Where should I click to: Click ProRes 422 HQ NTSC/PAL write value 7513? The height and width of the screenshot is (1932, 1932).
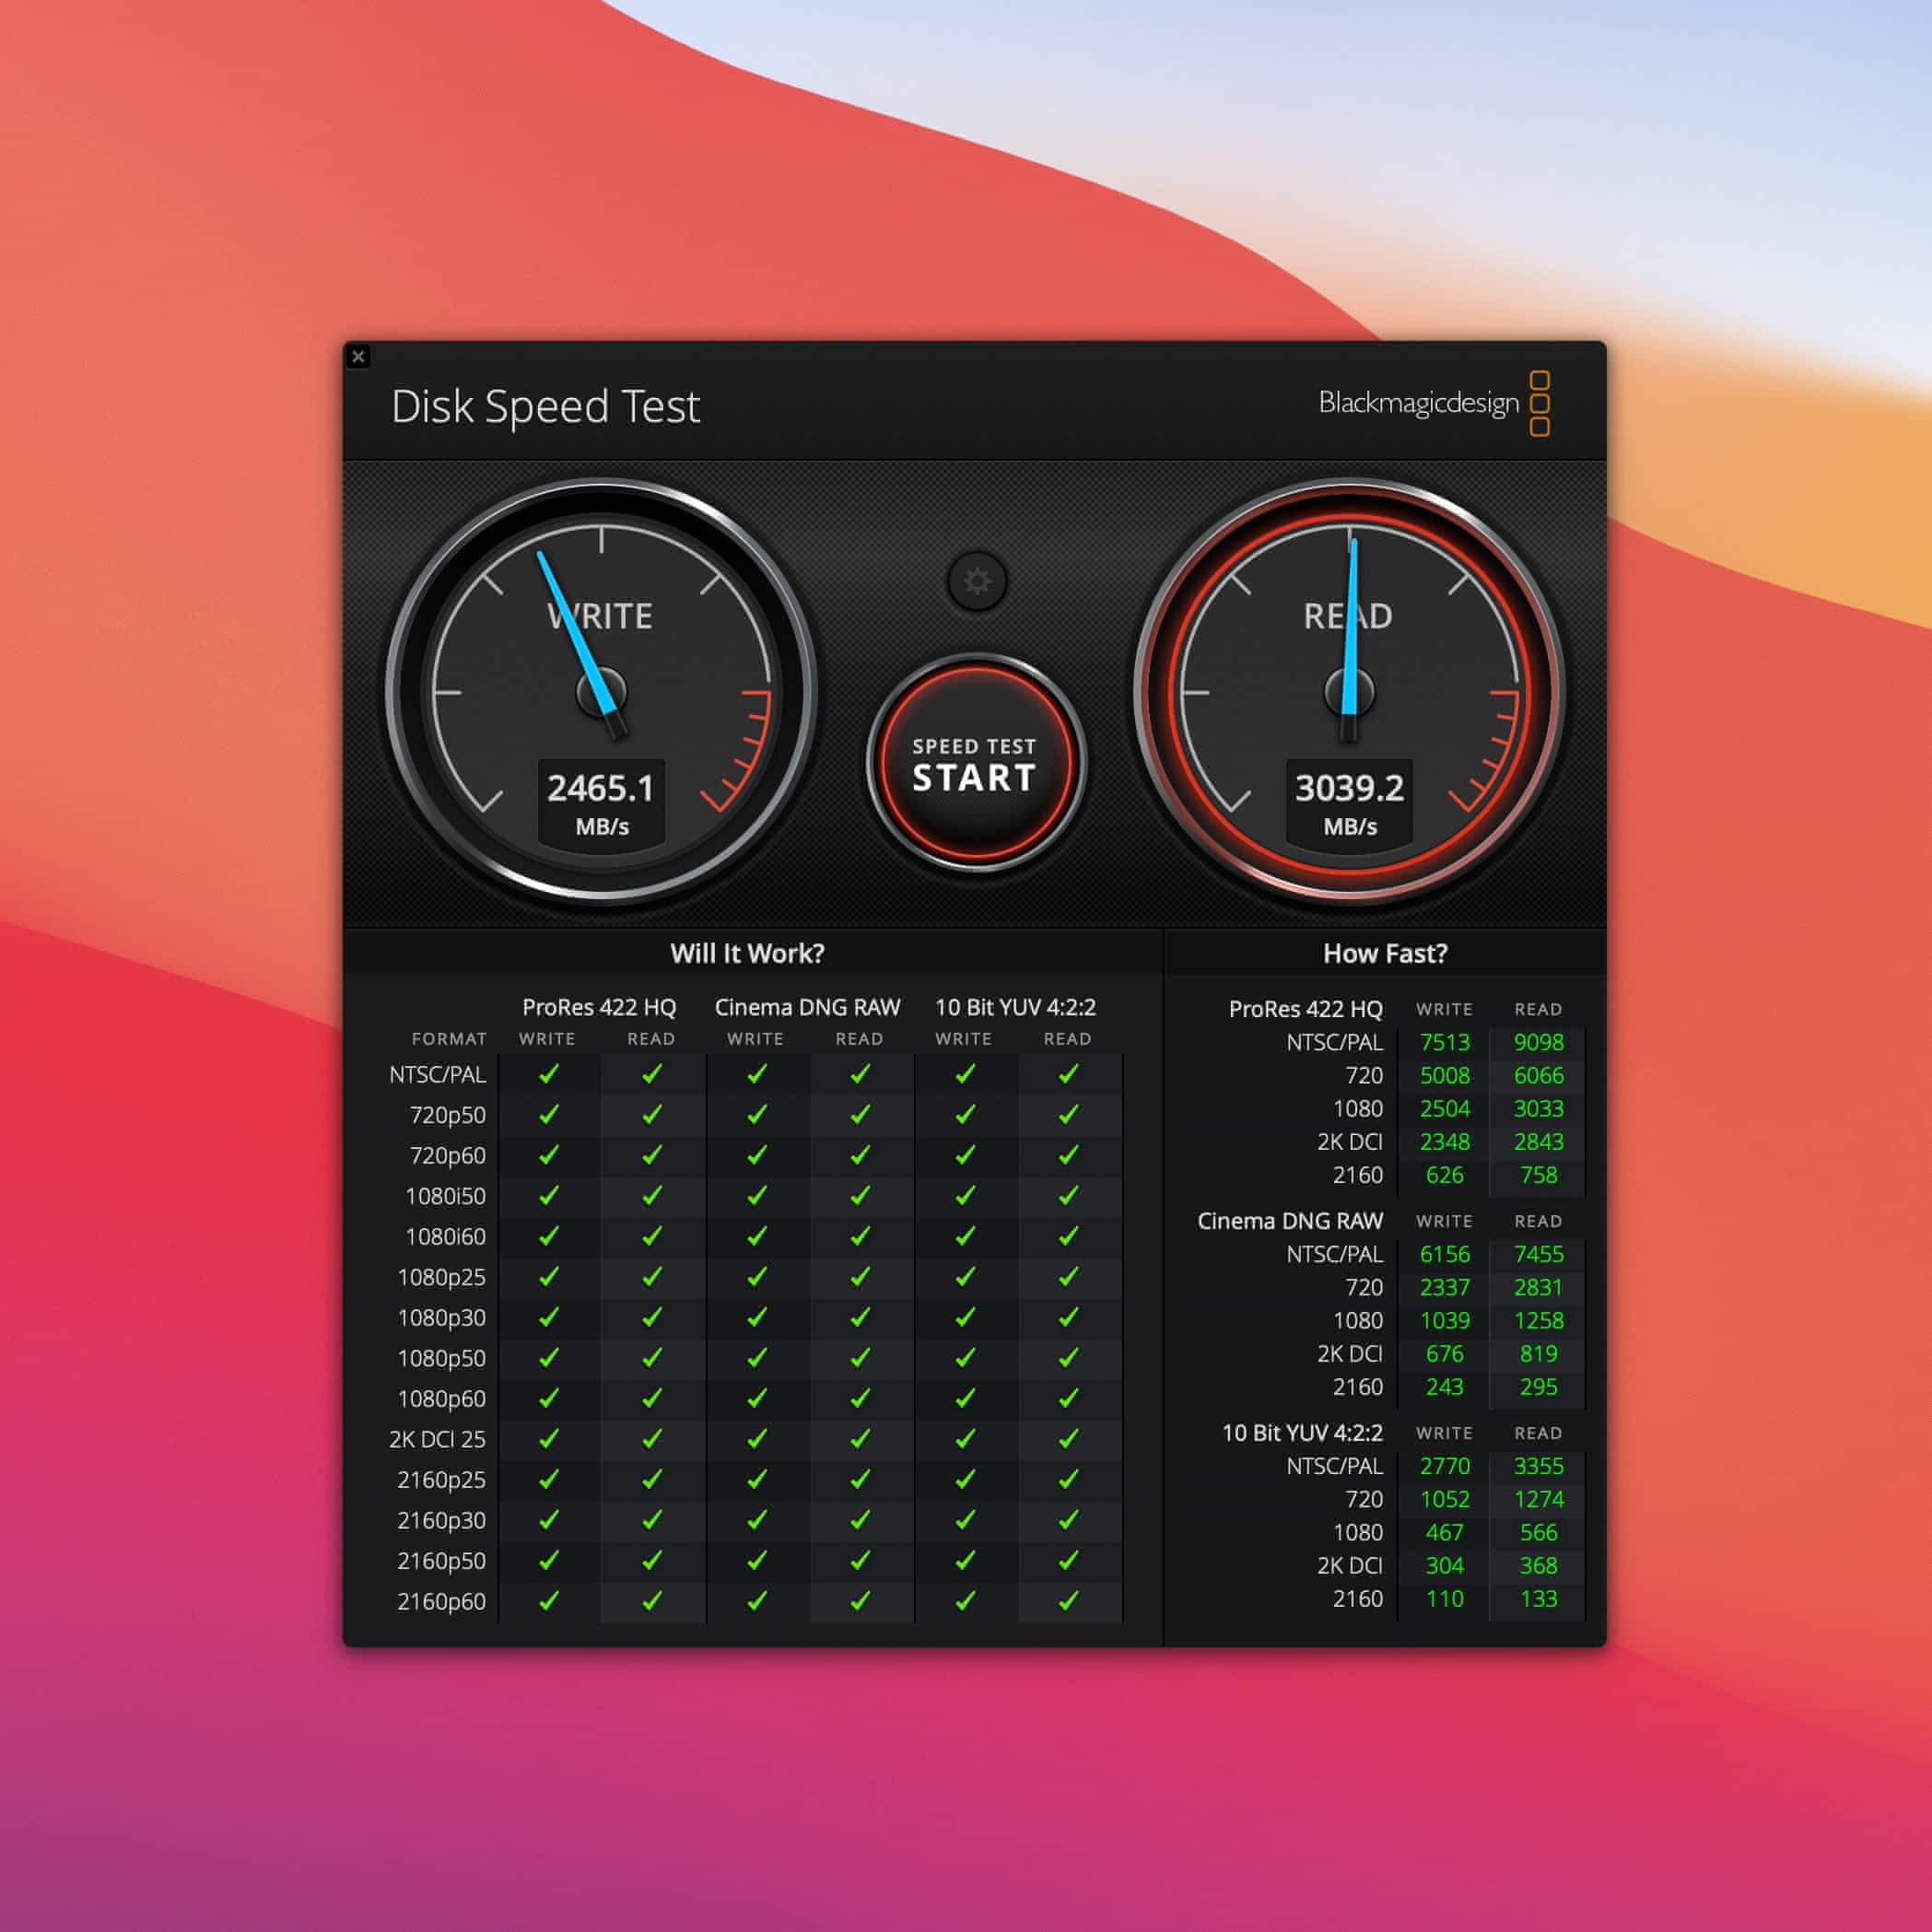(1444, 1042)
